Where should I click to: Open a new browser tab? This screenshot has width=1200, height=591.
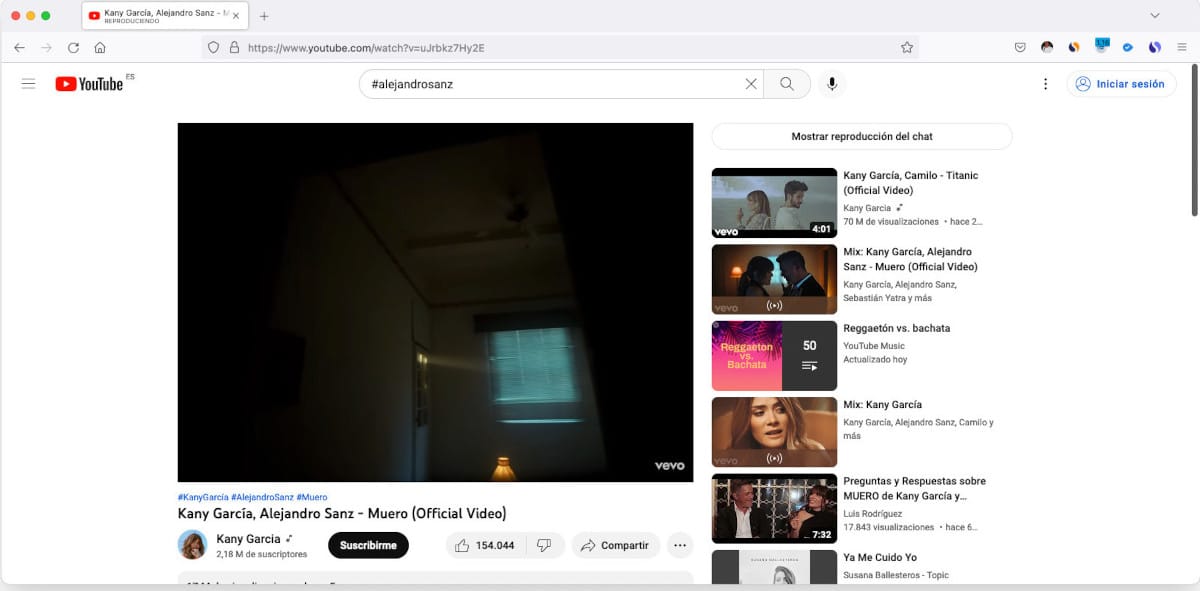point(264,16)
